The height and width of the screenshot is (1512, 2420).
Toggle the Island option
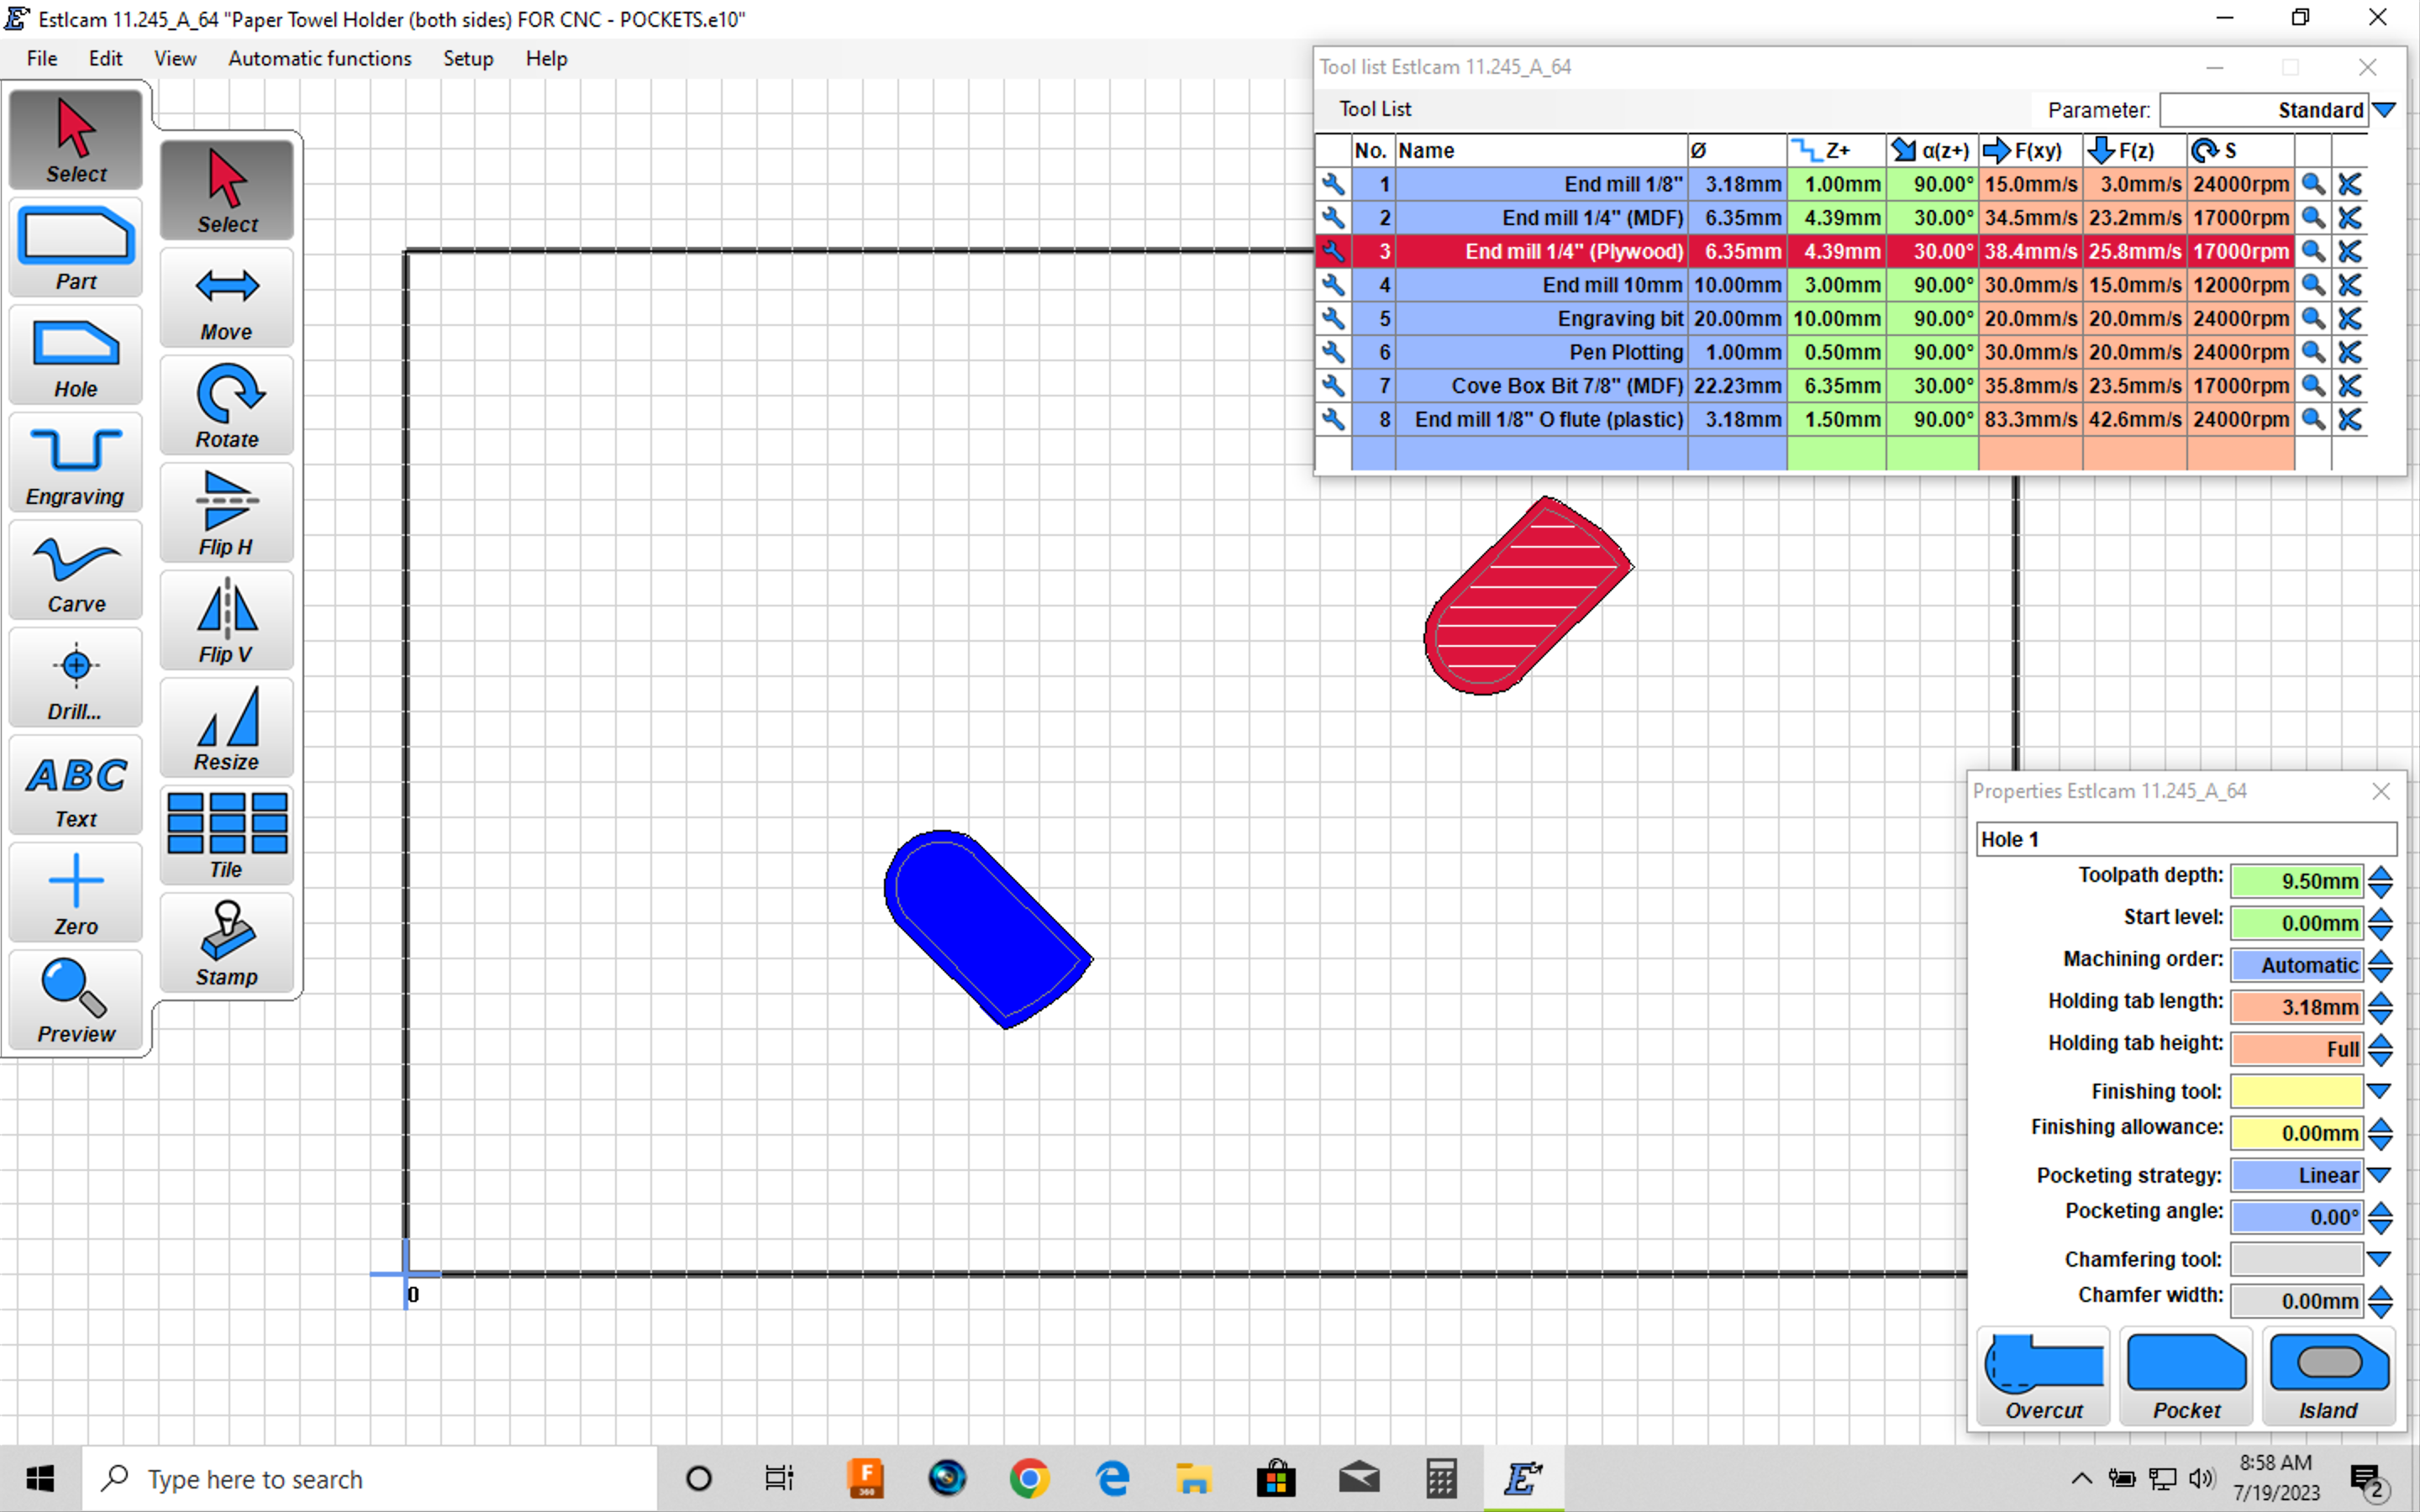pyautogui.click(x=2329, y=1376)
